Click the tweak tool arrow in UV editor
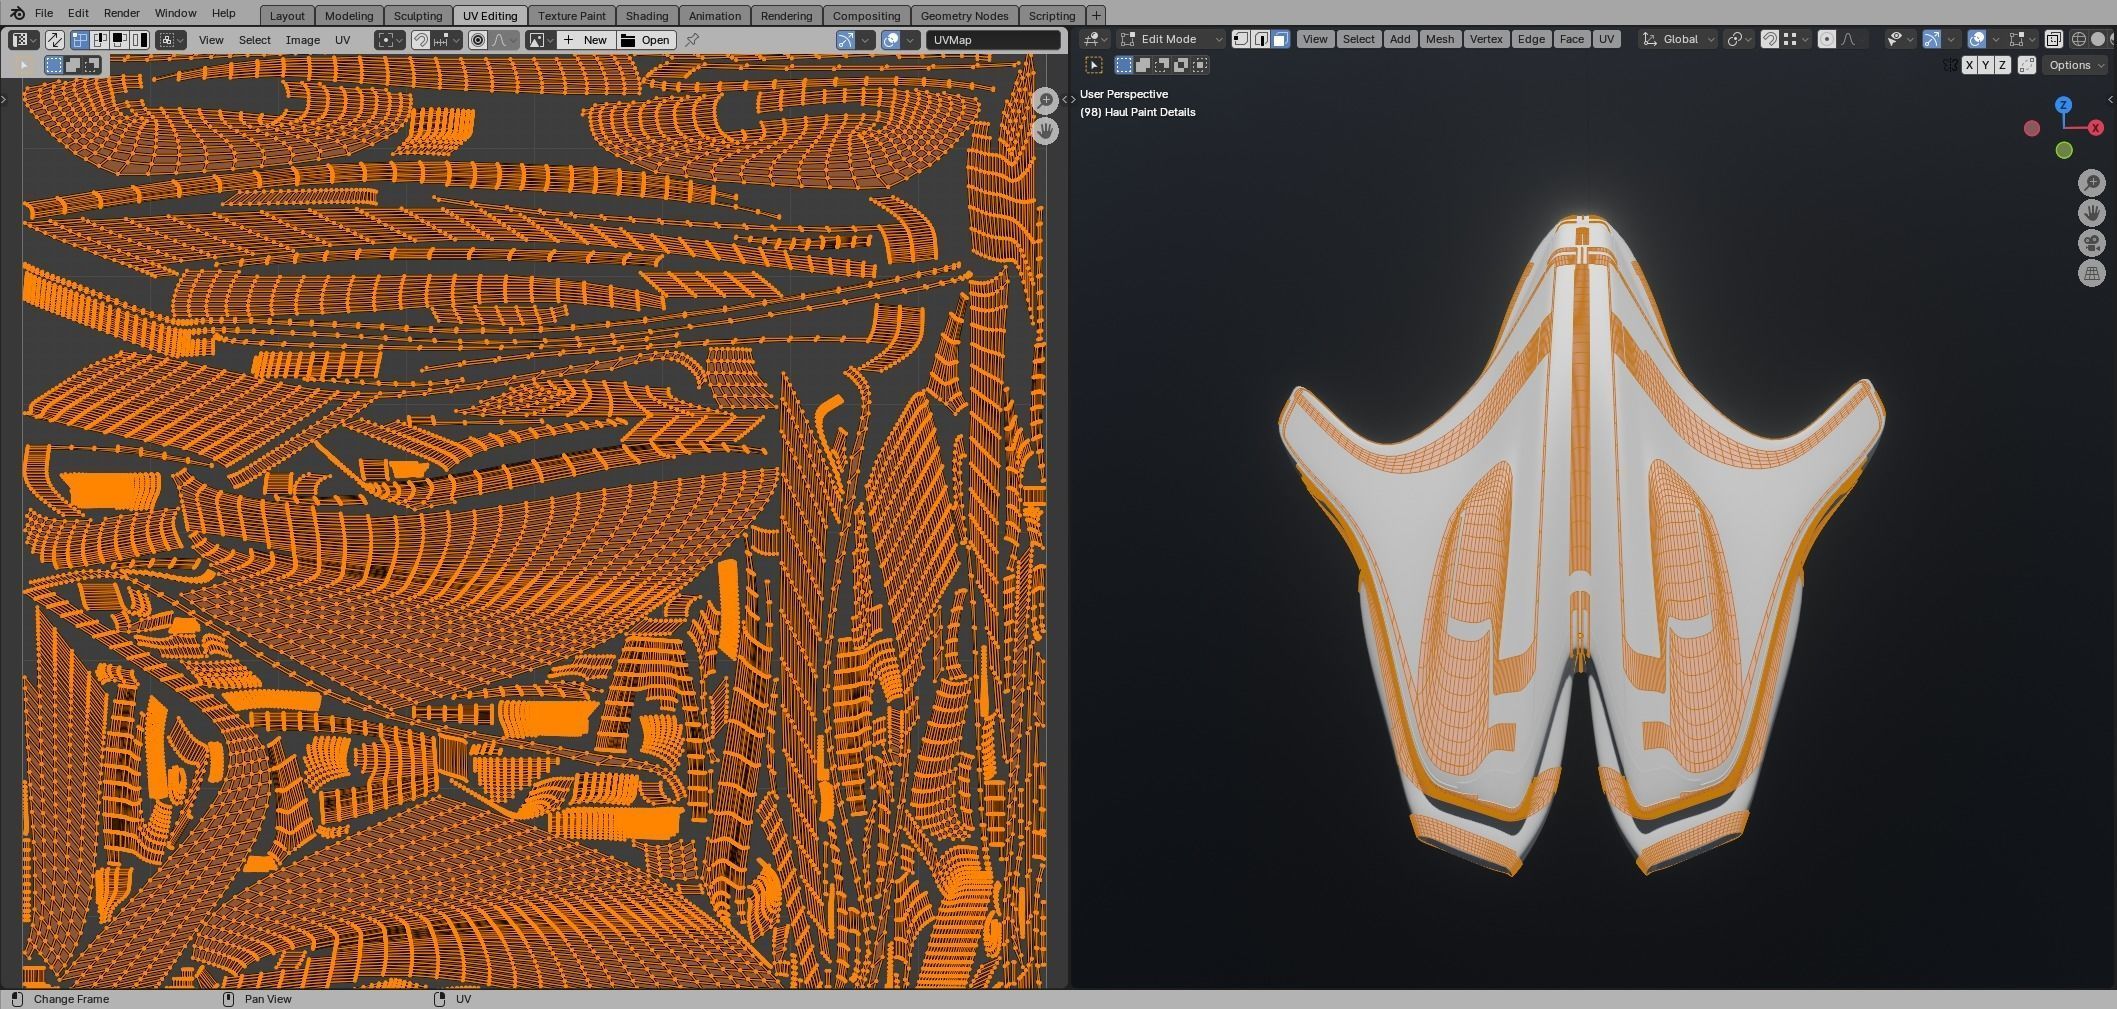Screen dimensions: 2117x1009 (23, 65)
